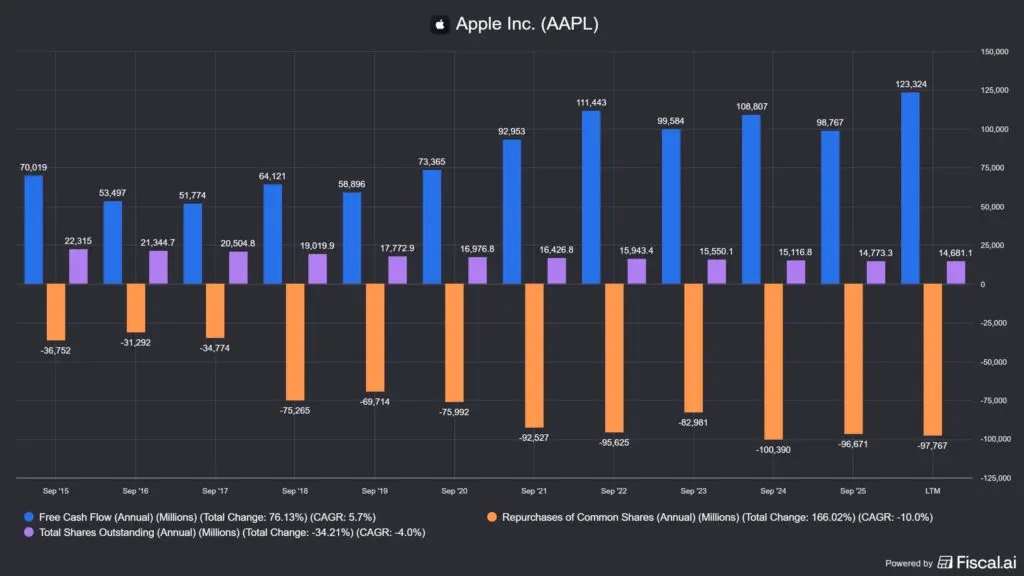Click the 92,953 free cash flow bar

tap(512, 212)
